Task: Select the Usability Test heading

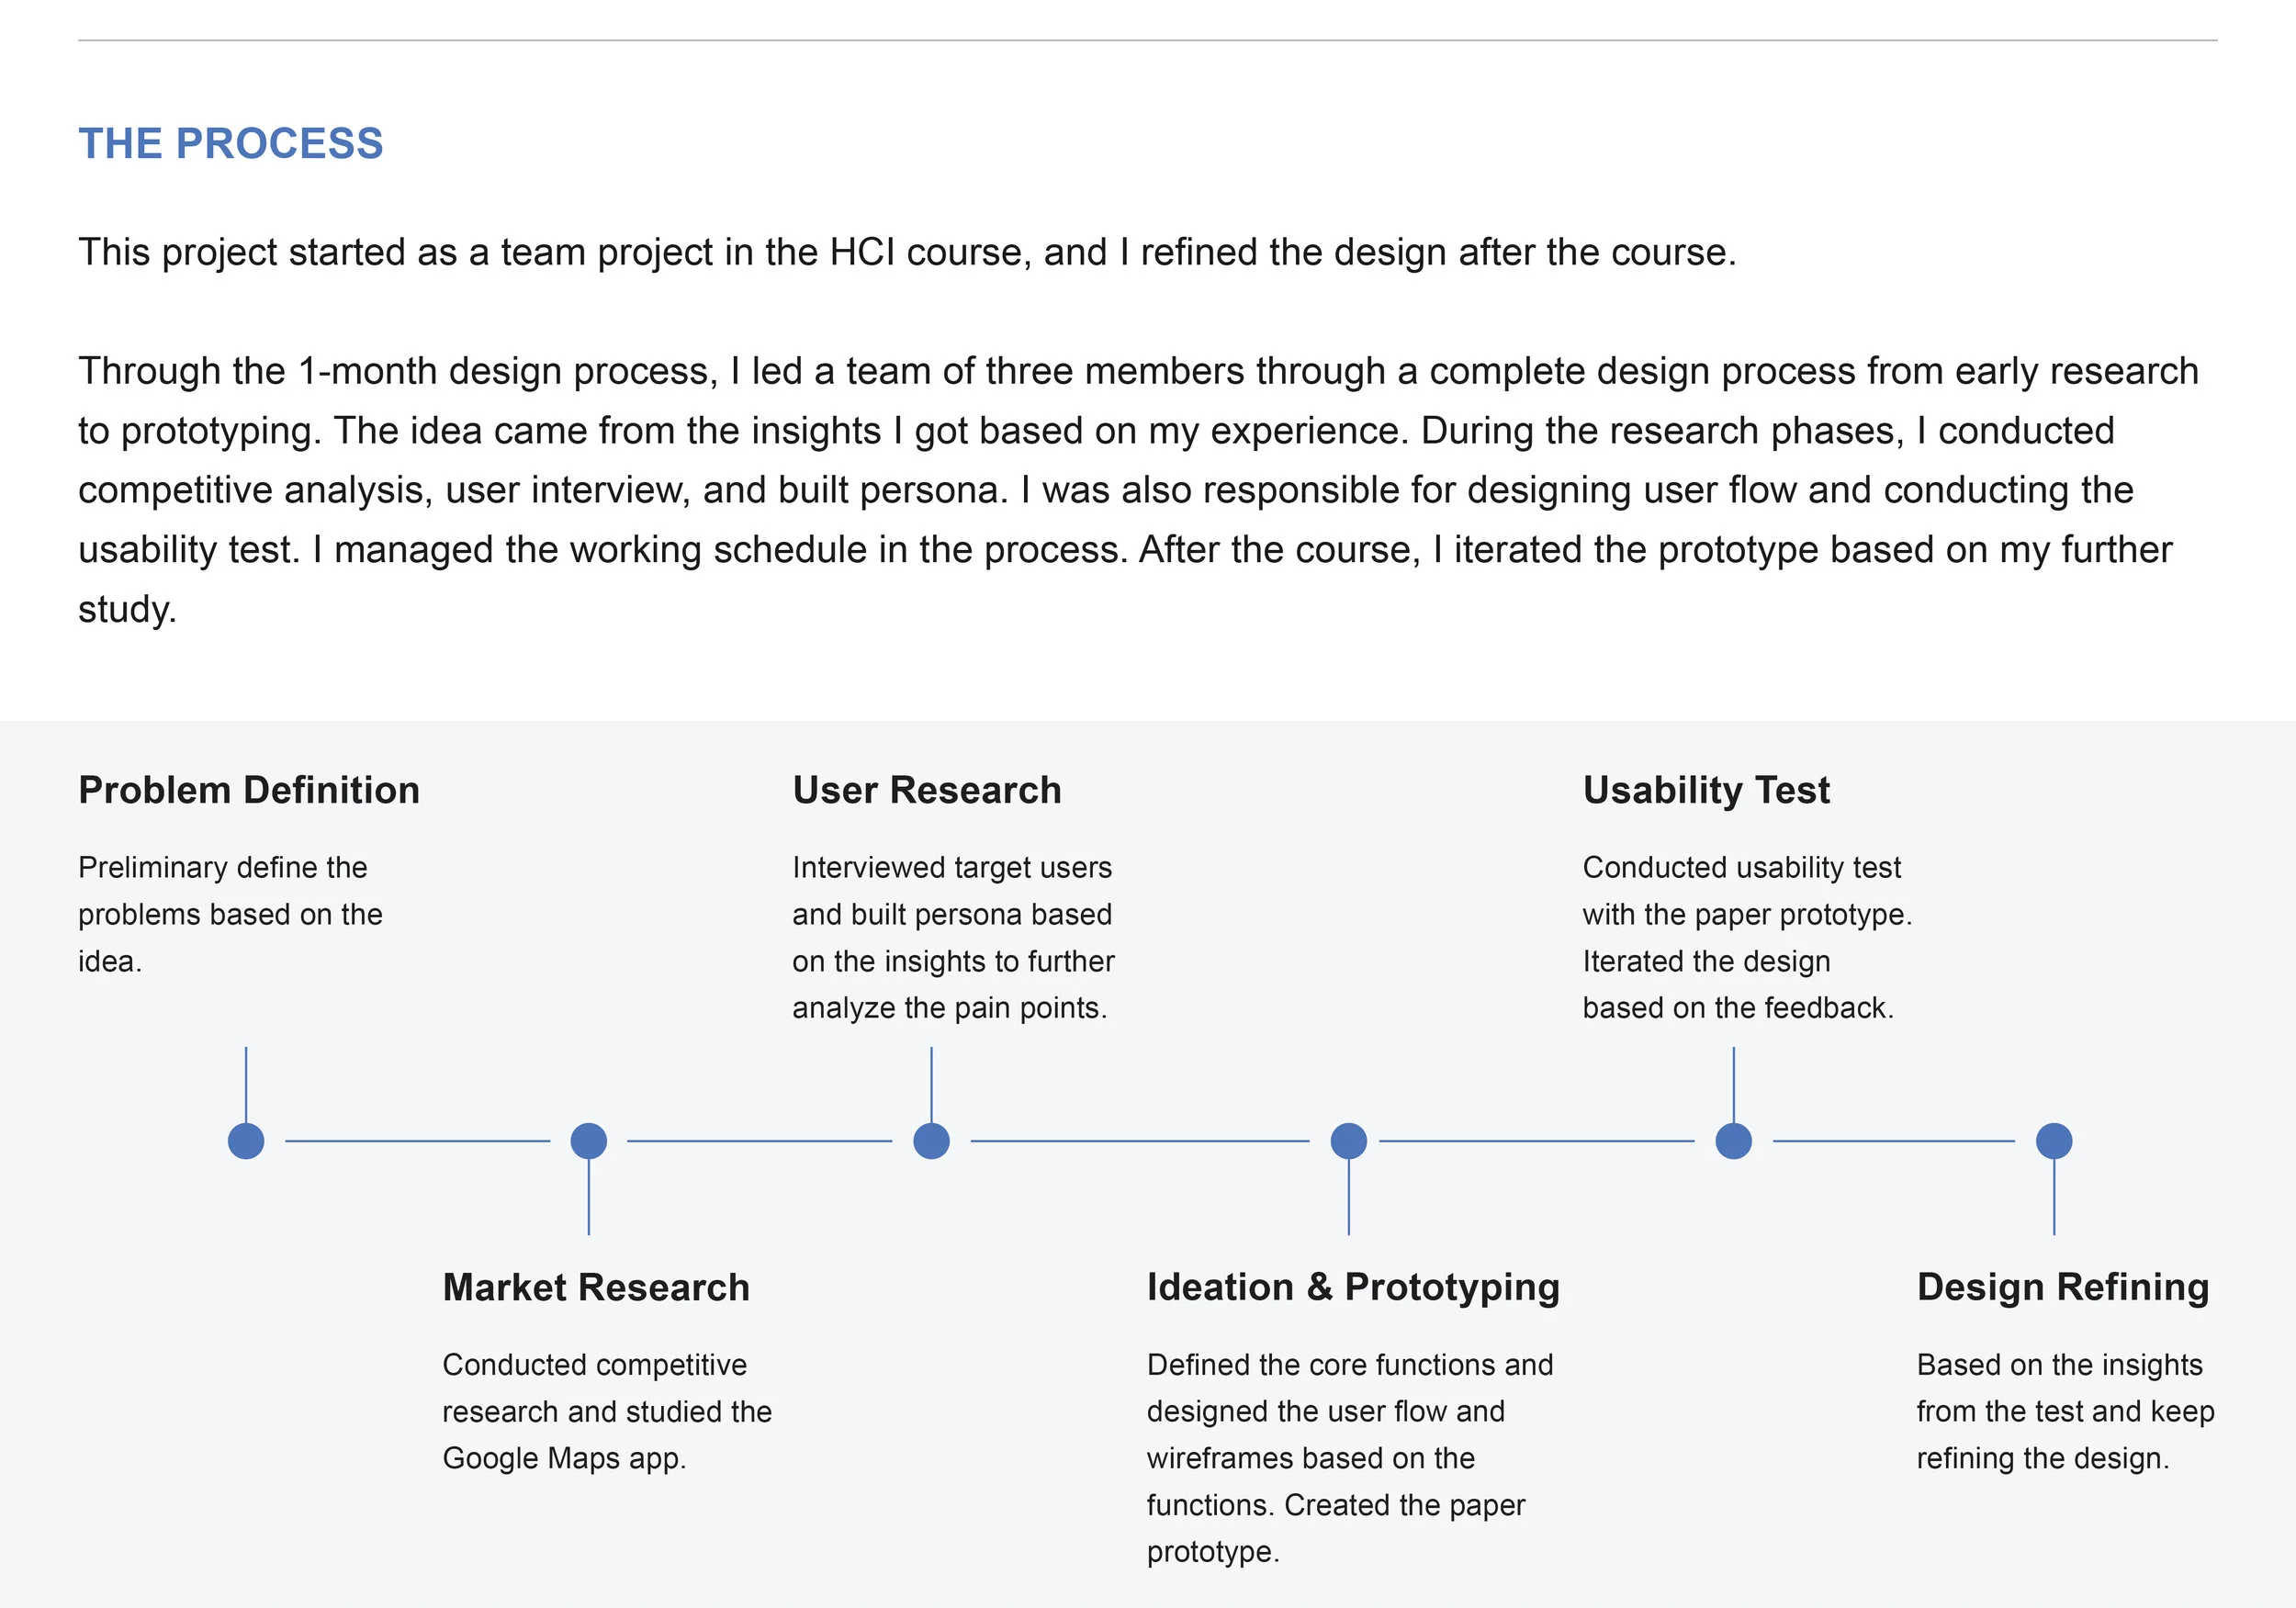Action: pyautogui.click(x=1706, y=791)
